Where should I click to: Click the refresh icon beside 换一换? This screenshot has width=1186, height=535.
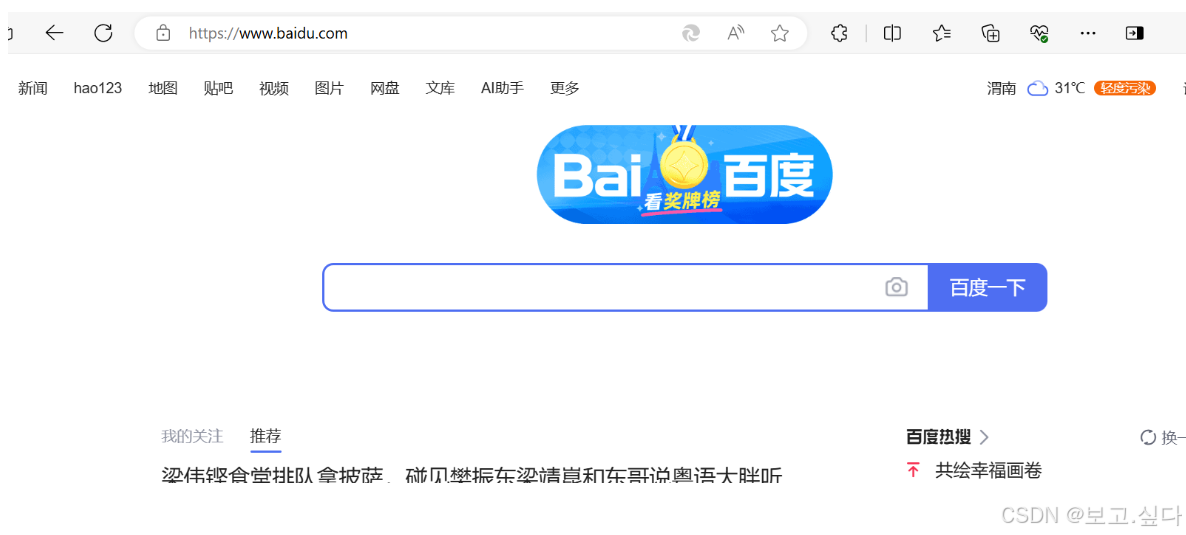pos(1148,437)
